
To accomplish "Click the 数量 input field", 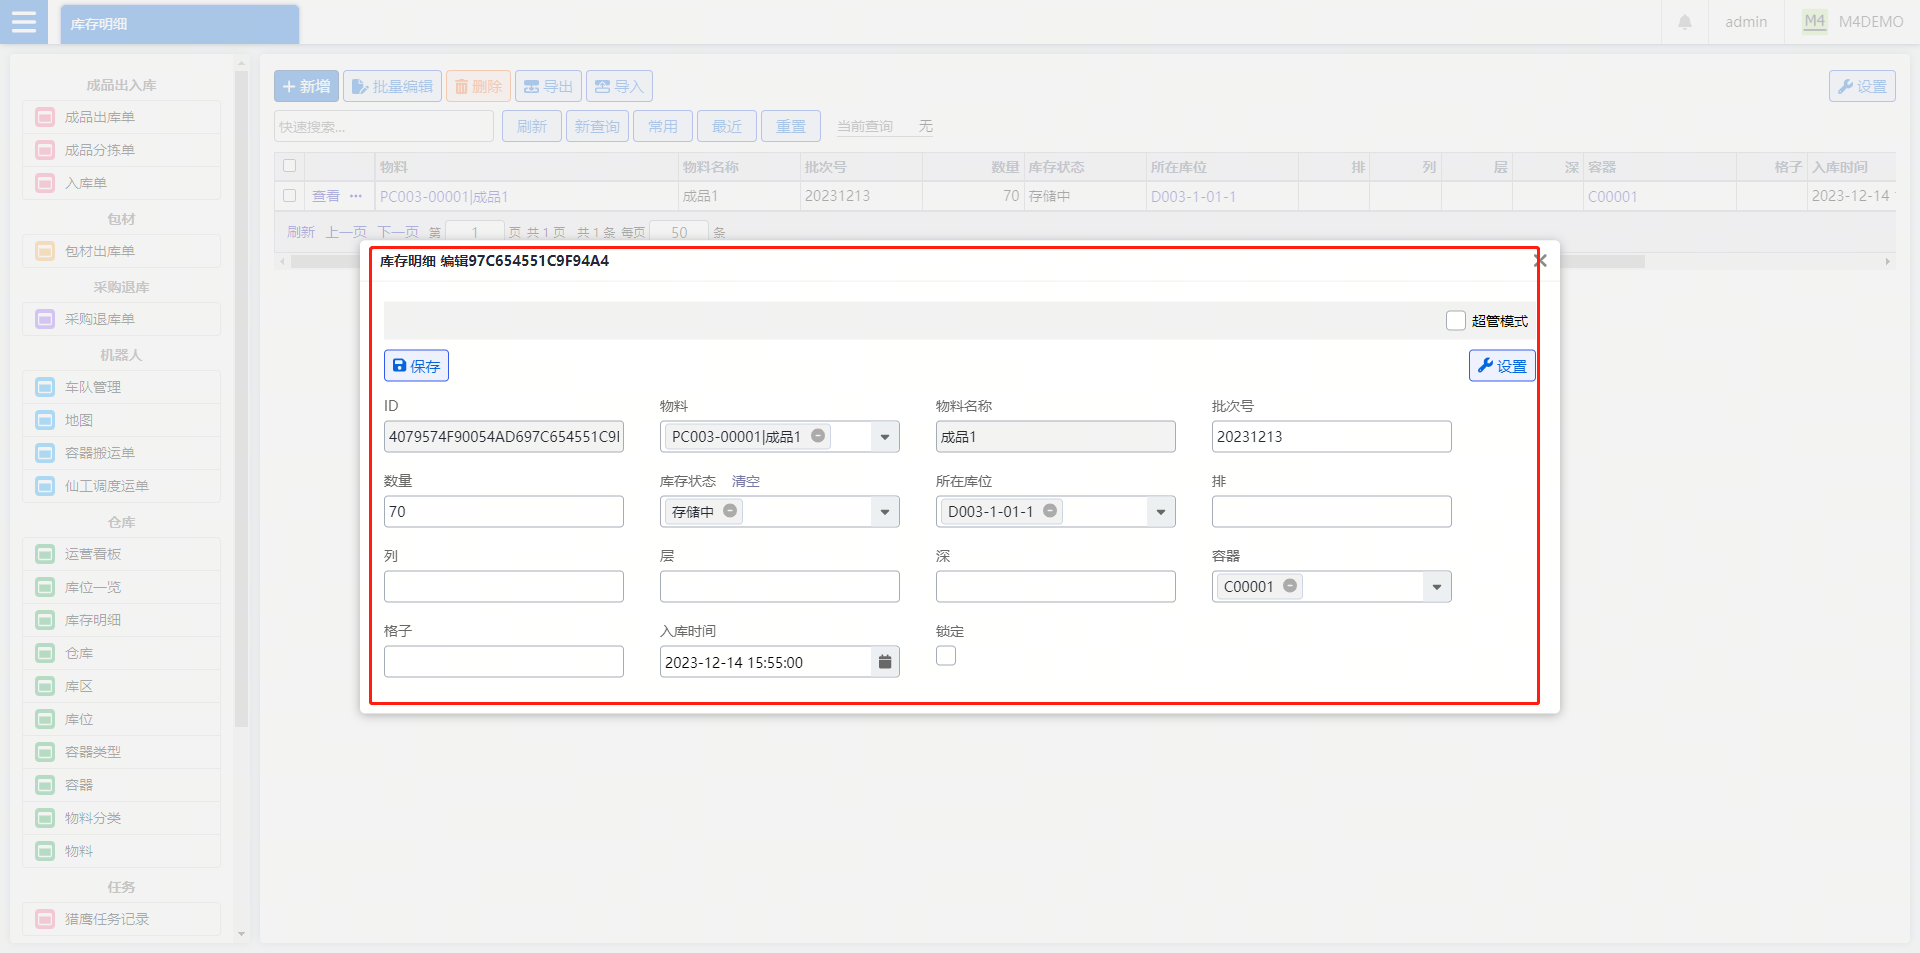I will pyautogui.click(x=503, y=512).
